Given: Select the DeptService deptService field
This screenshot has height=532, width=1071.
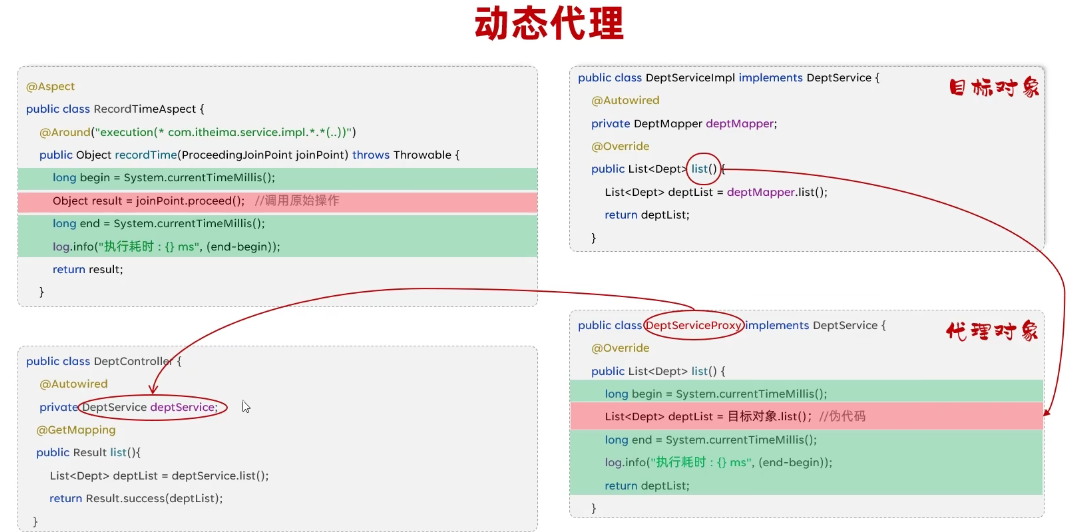Looking at the screenshot, I should [149, 407].
